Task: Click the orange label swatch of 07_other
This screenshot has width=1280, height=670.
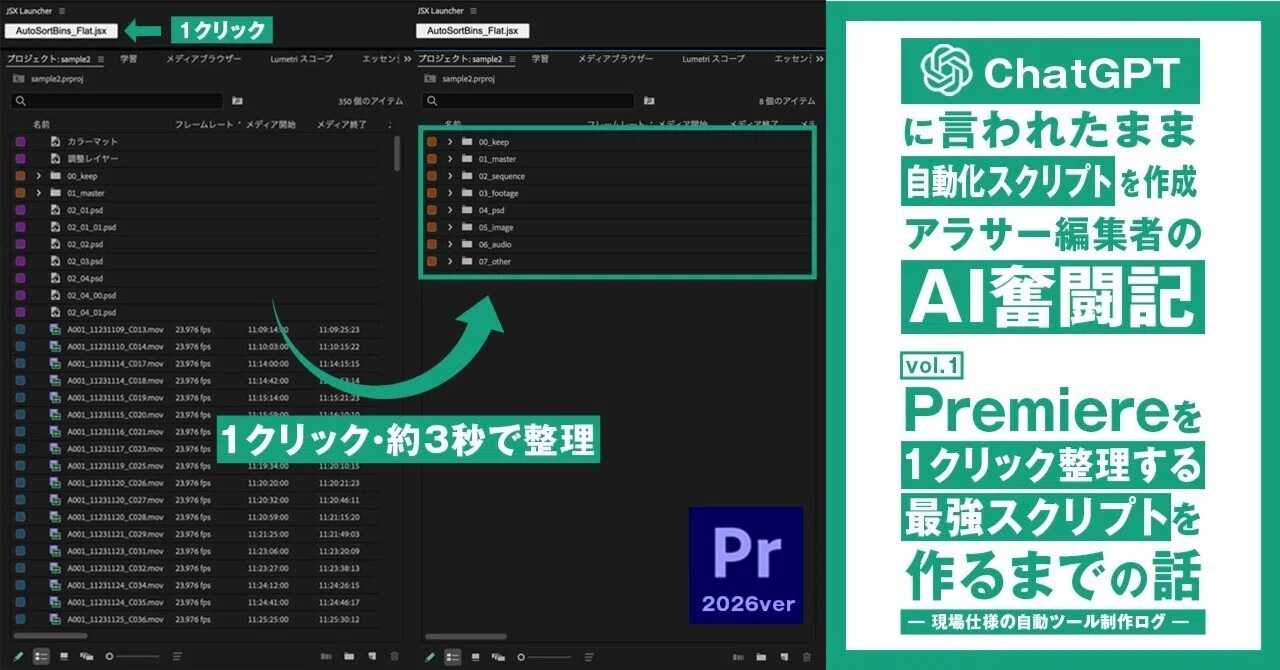Action: [432, 261]
